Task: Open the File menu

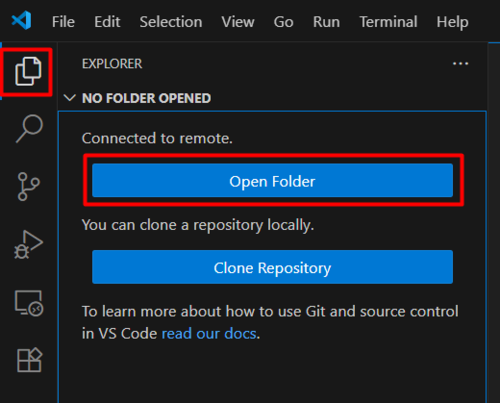Action: (x=63, y=22)
